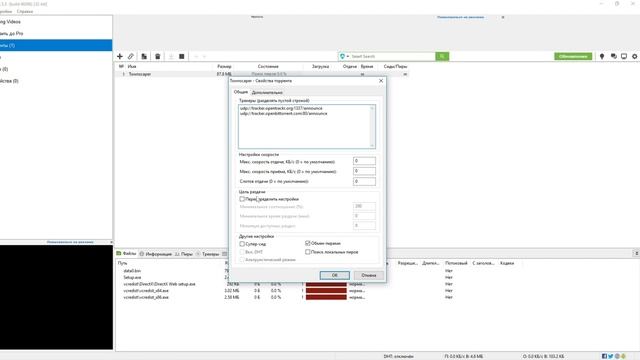Select the highlighted Торренты item in sidebar
The width and height of the screenshot is (640, 360).
pos(56,45)
